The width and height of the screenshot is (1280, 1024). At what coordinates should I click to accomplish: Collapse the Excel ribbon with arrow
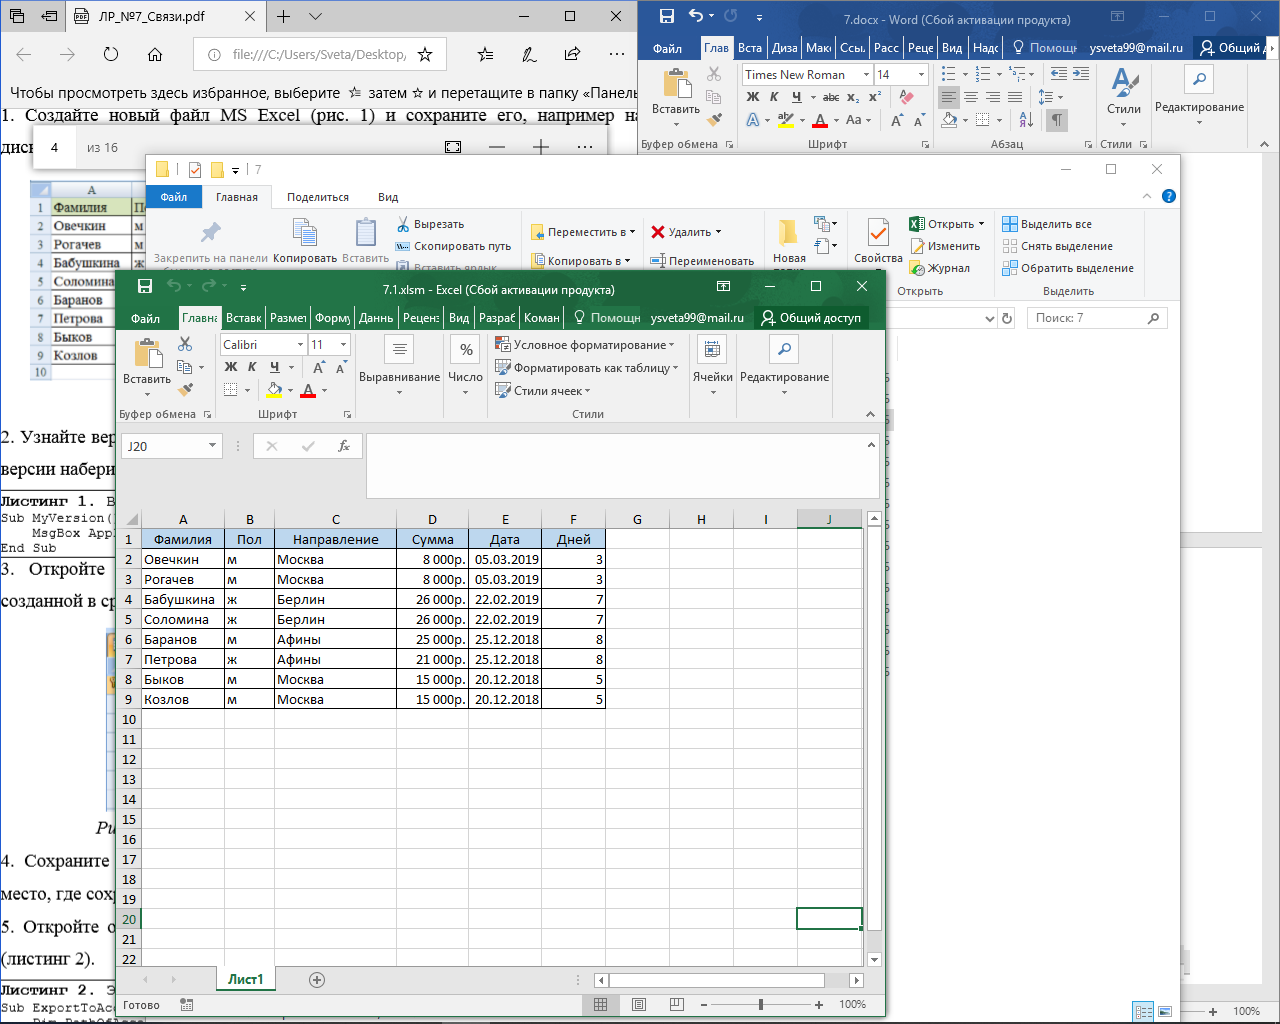point(870,414)
